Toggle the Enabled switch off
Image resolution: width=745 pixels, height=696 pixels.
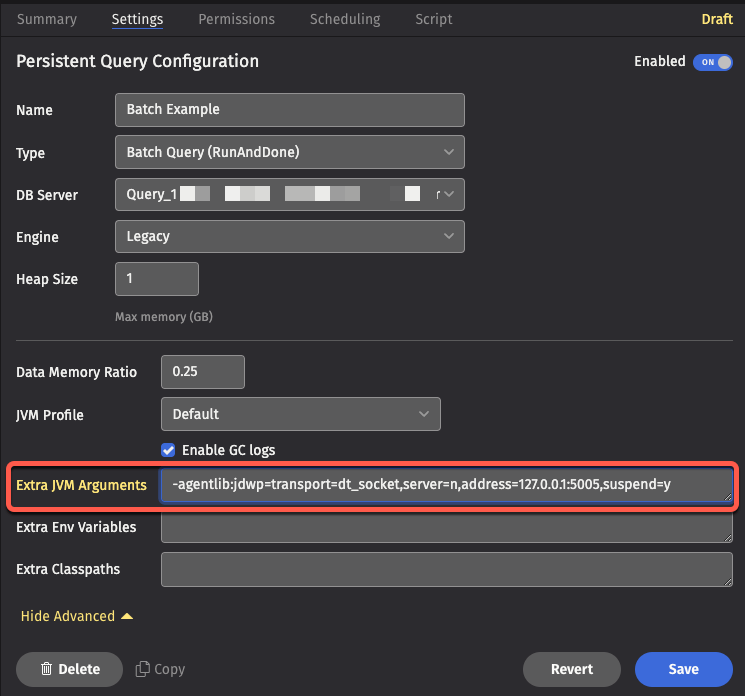(x=712, y=62)
